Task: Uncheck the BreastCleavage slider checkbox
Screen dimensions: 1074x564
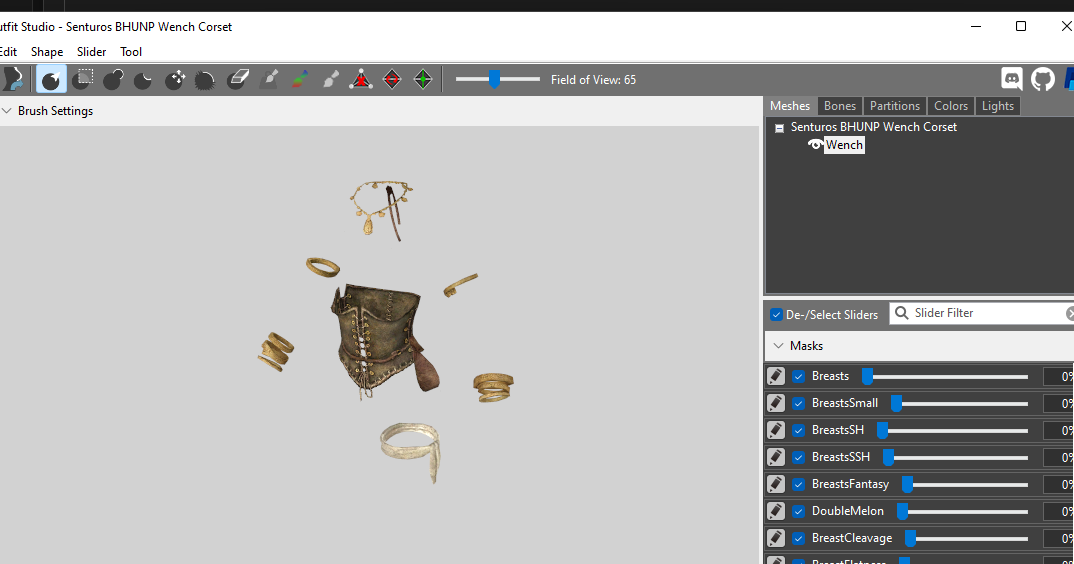Action: click(798, 539)
